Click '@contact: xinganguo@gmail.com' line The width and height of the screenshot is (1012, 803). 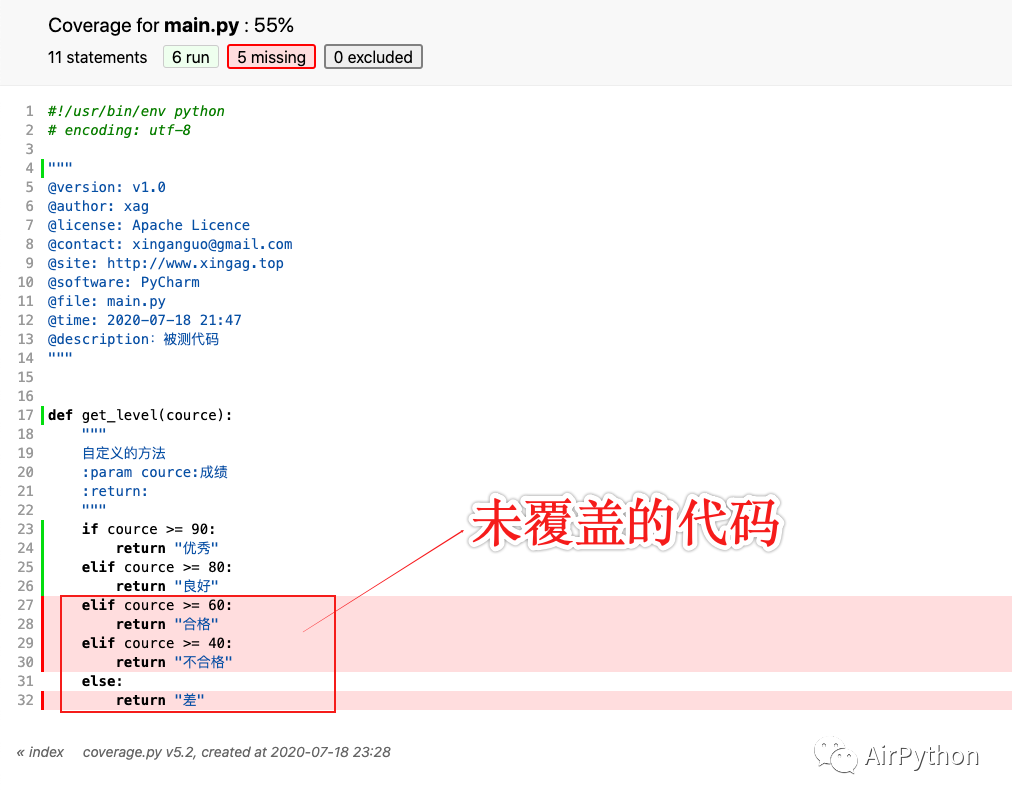tap(170, 245)
